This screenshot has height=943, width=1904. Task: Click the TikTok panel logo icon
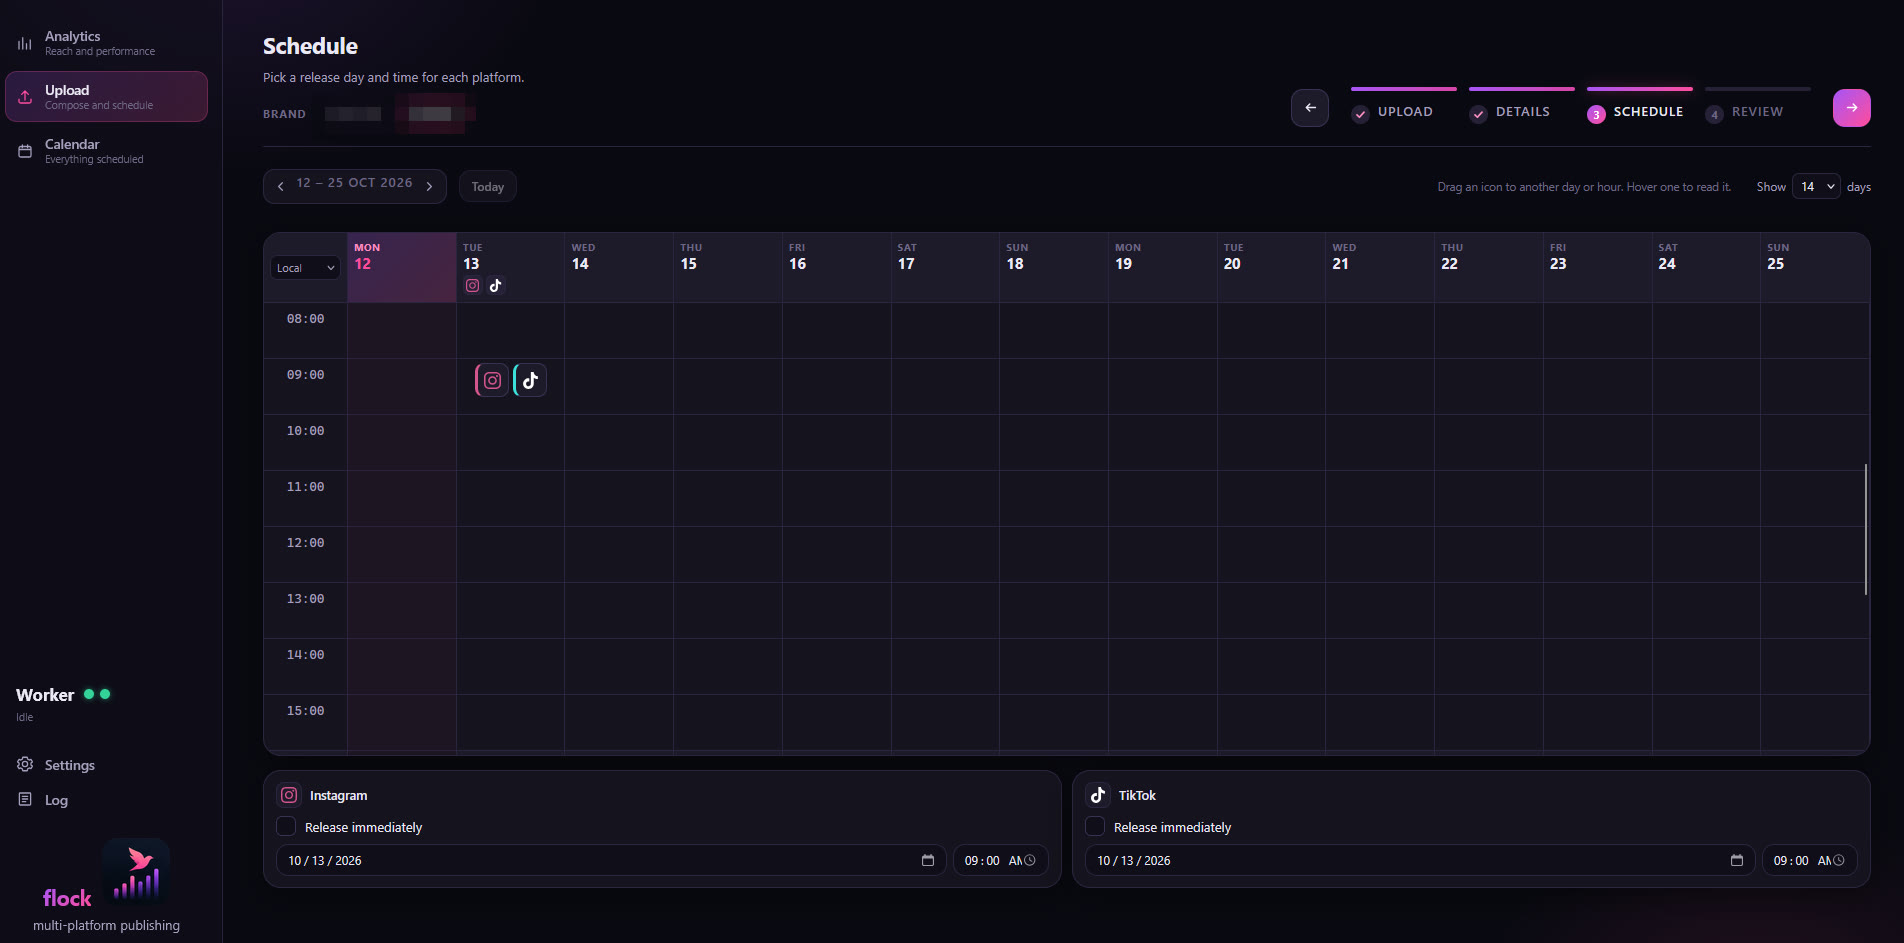tap(1098, 795)
